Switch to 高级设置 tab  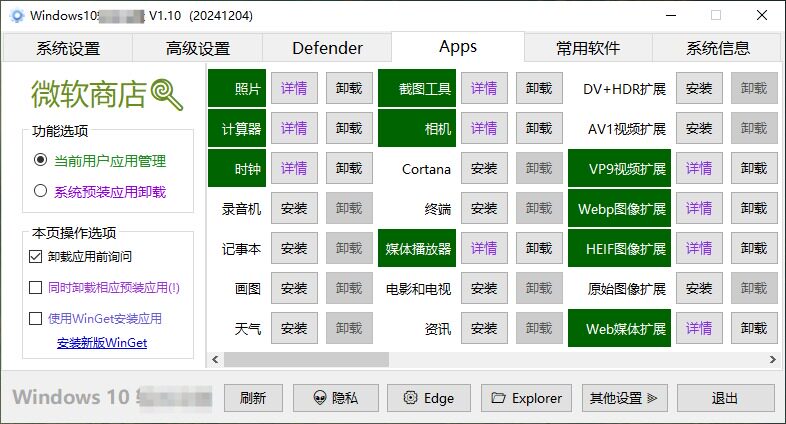pos(198,49)
